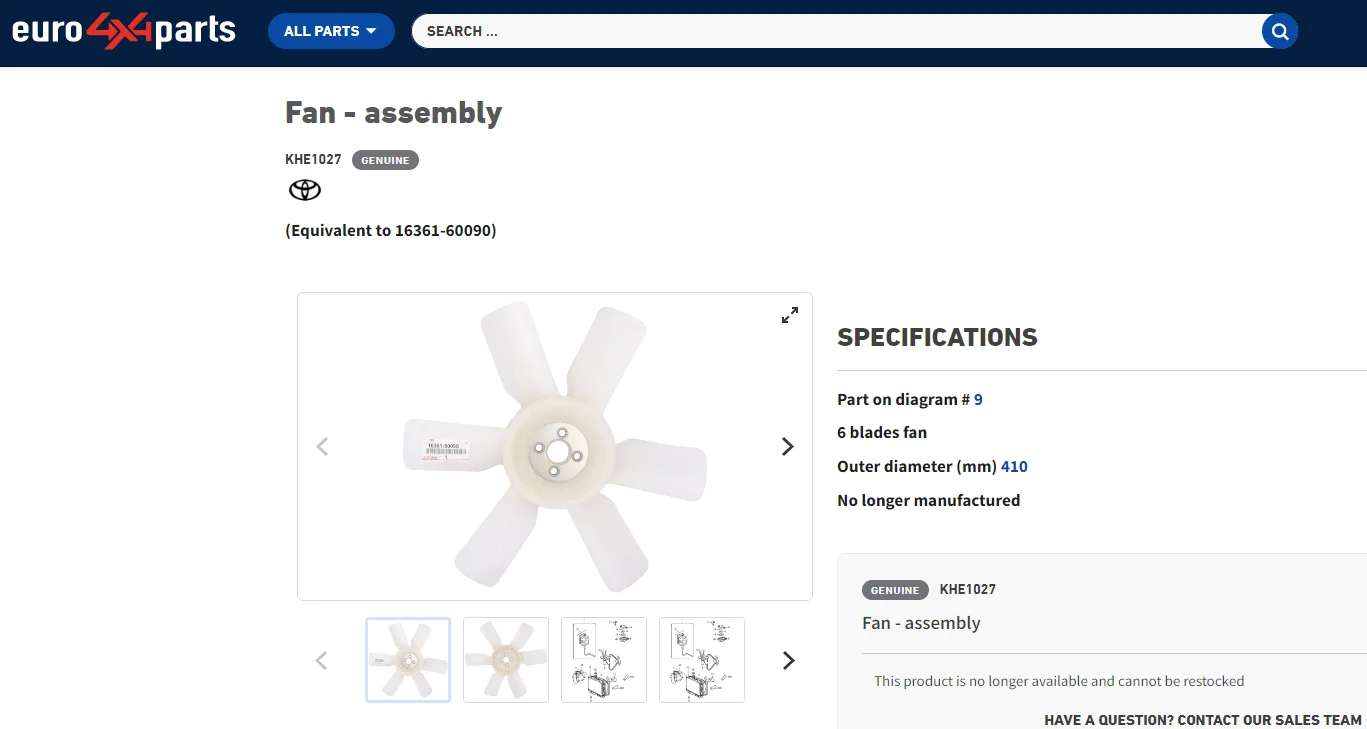Screen dimensions: 1367x729
Task: Select the second fan thumbnail
Action: [506, 660]
